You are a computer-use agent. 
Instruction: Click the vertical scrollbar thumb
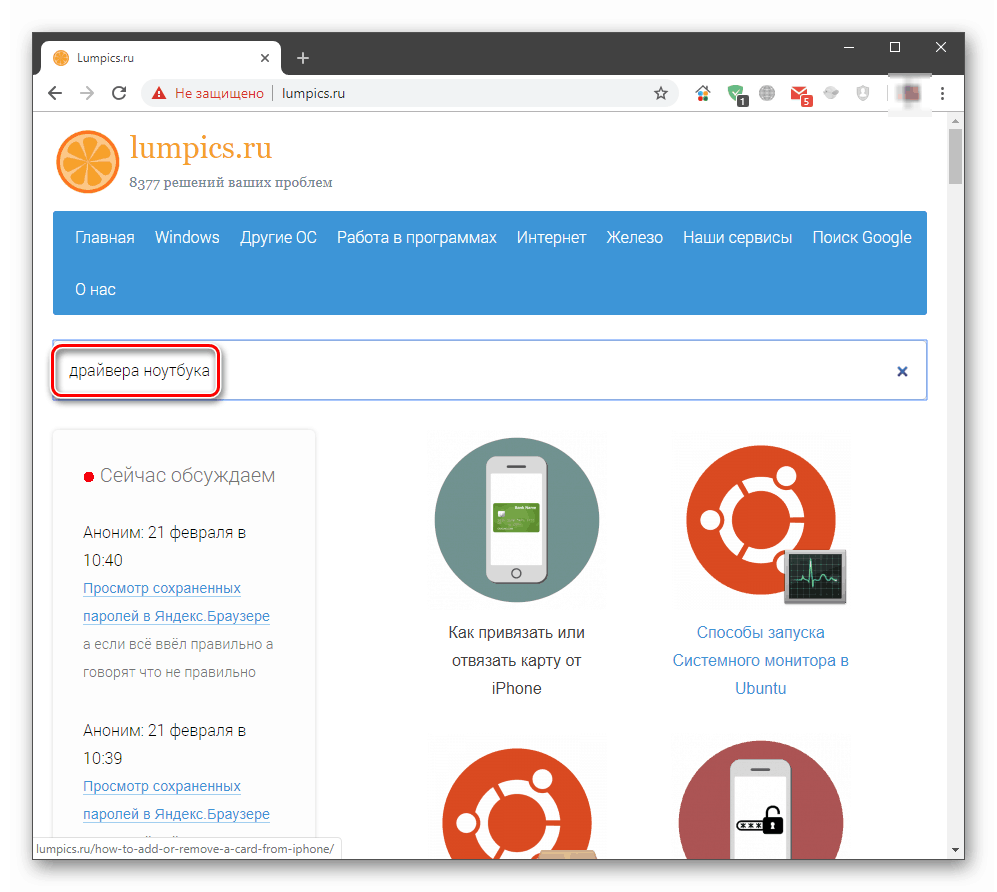click(955, 156)
